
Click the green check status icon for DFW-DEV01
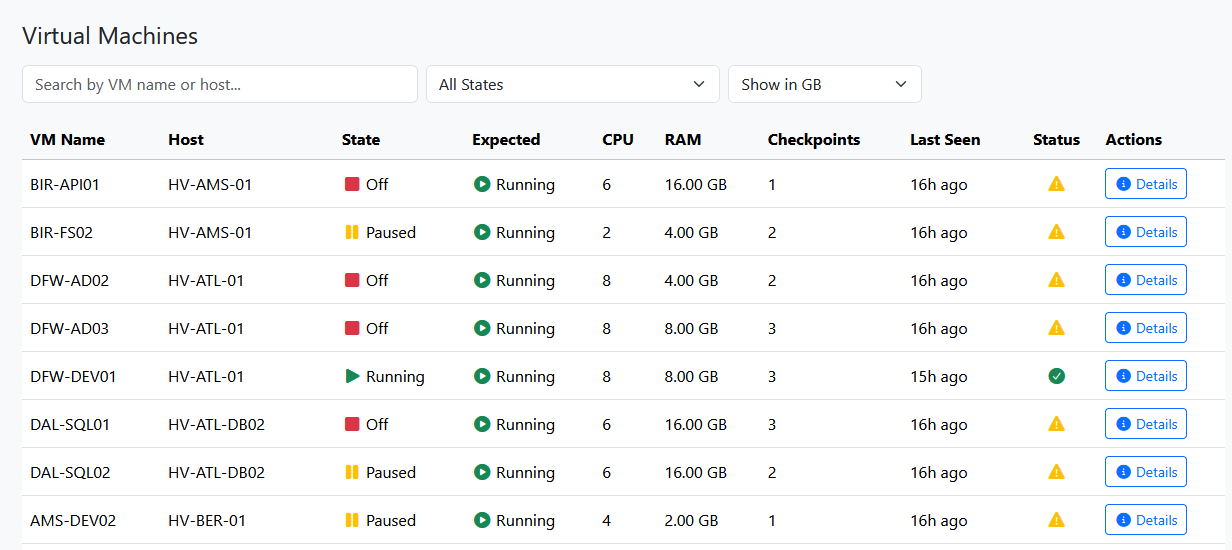(x=1056, y=376)
